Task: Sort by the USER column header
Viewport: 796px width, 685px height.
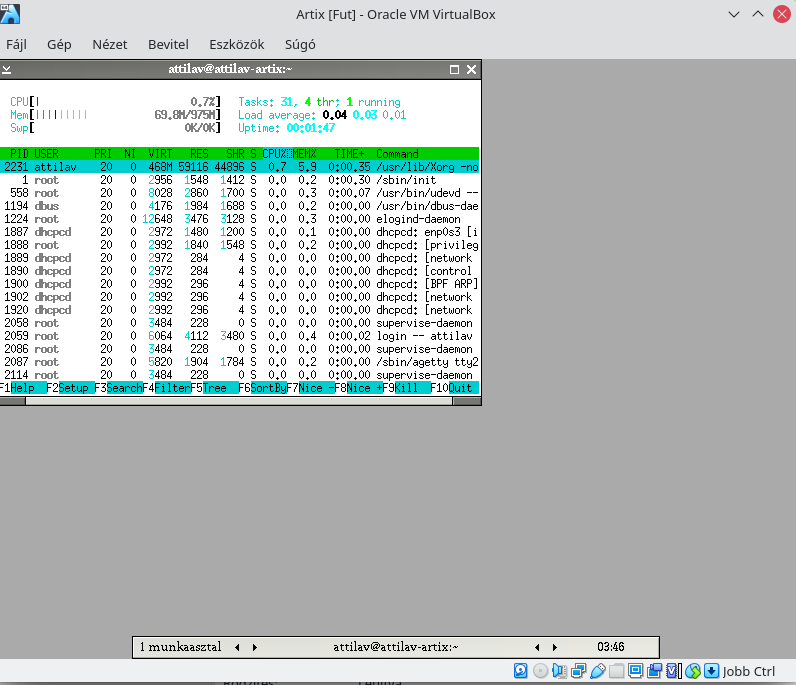Action: coord(46,154)
